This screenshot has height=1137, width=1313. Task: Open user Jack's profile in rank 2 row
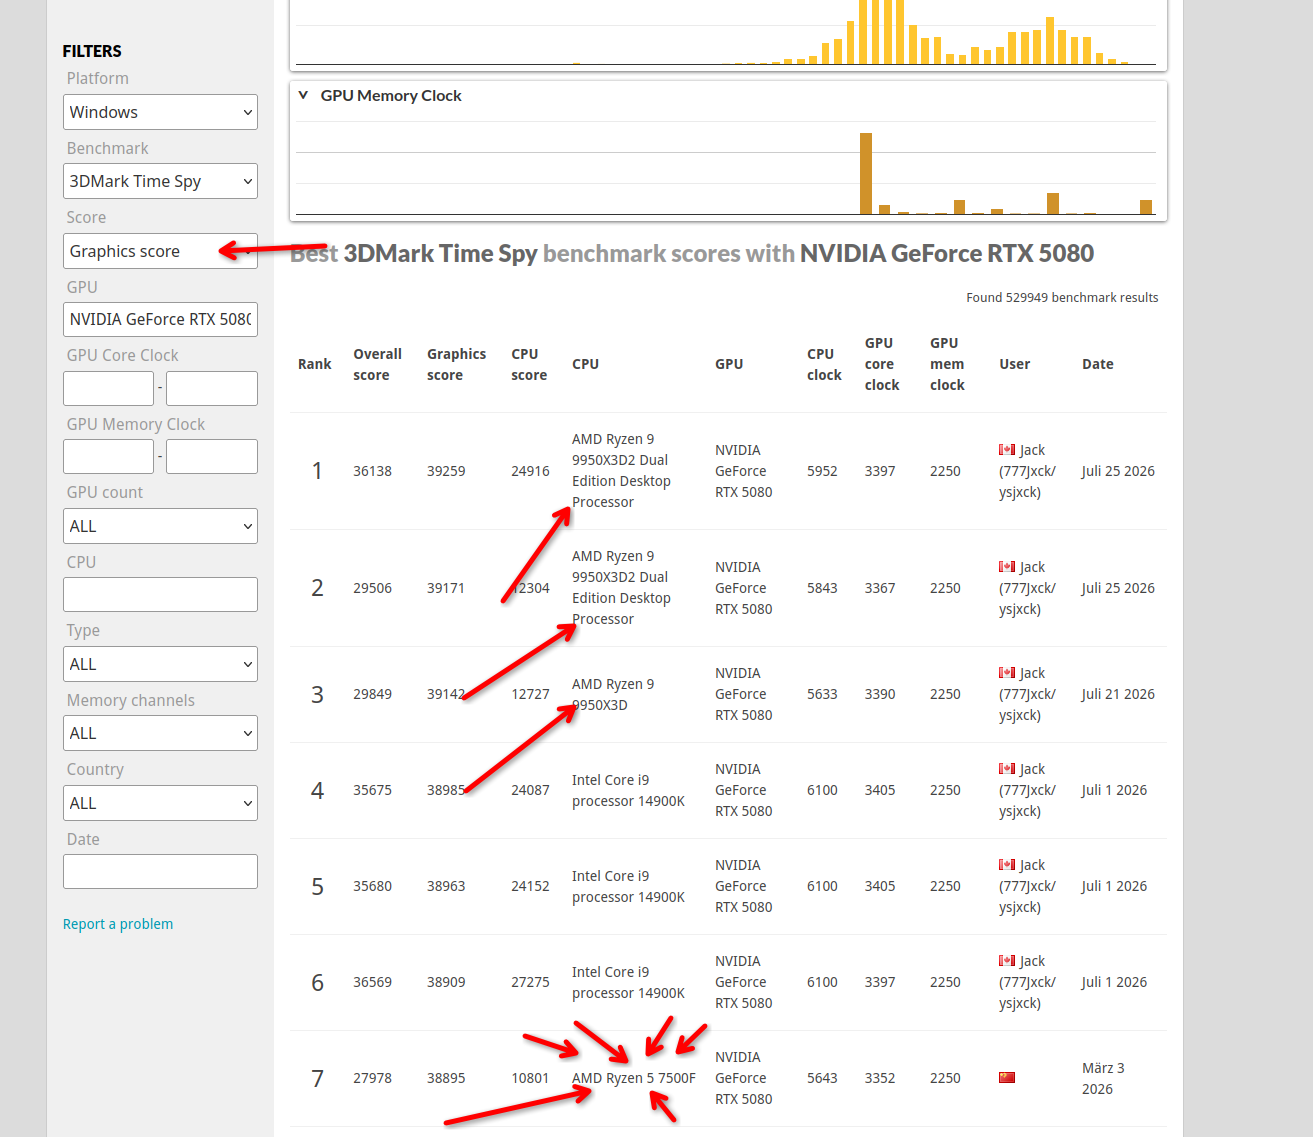(x=1027, y=588)
